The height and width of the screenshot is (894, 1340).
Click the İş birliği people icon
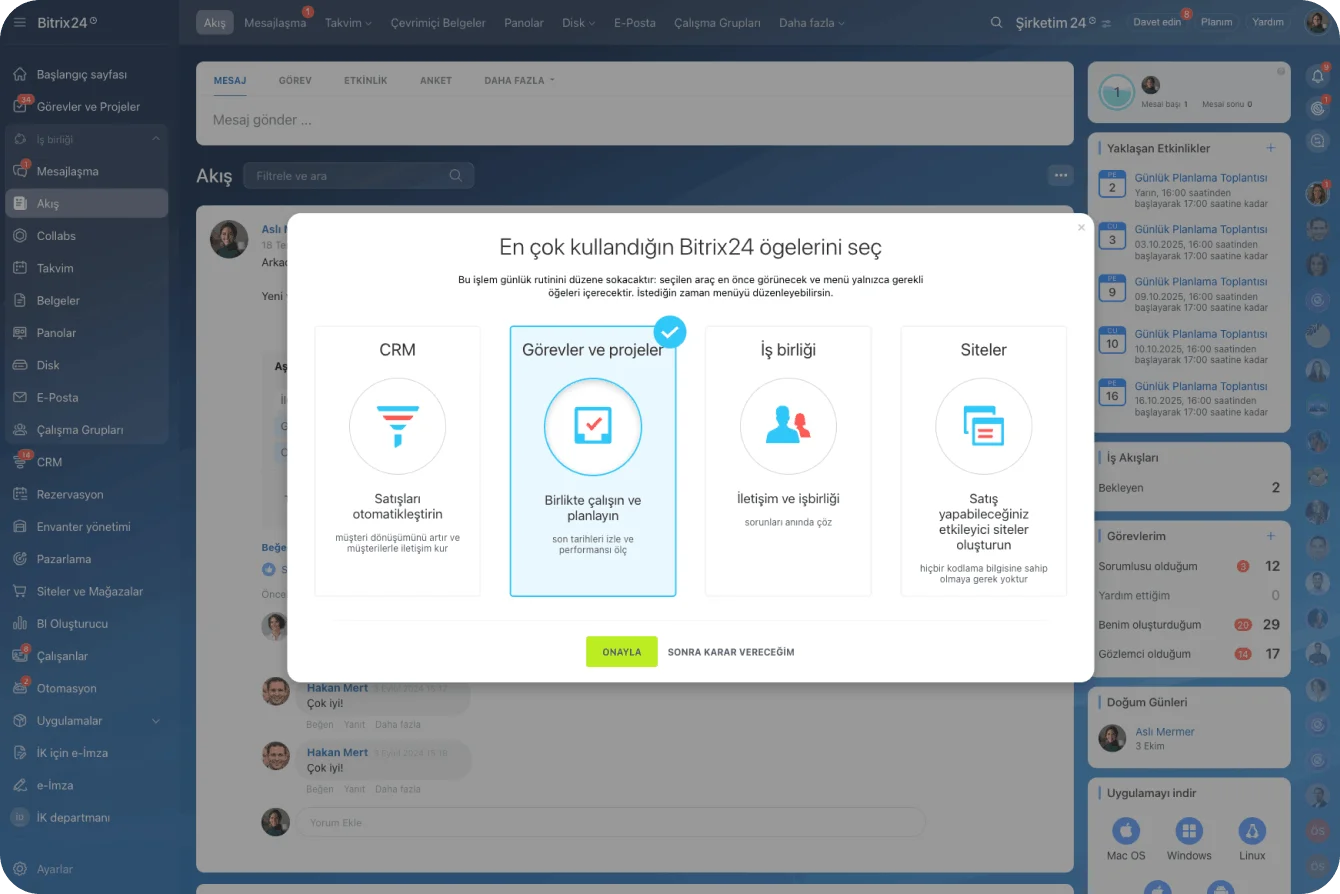(788, 426)
